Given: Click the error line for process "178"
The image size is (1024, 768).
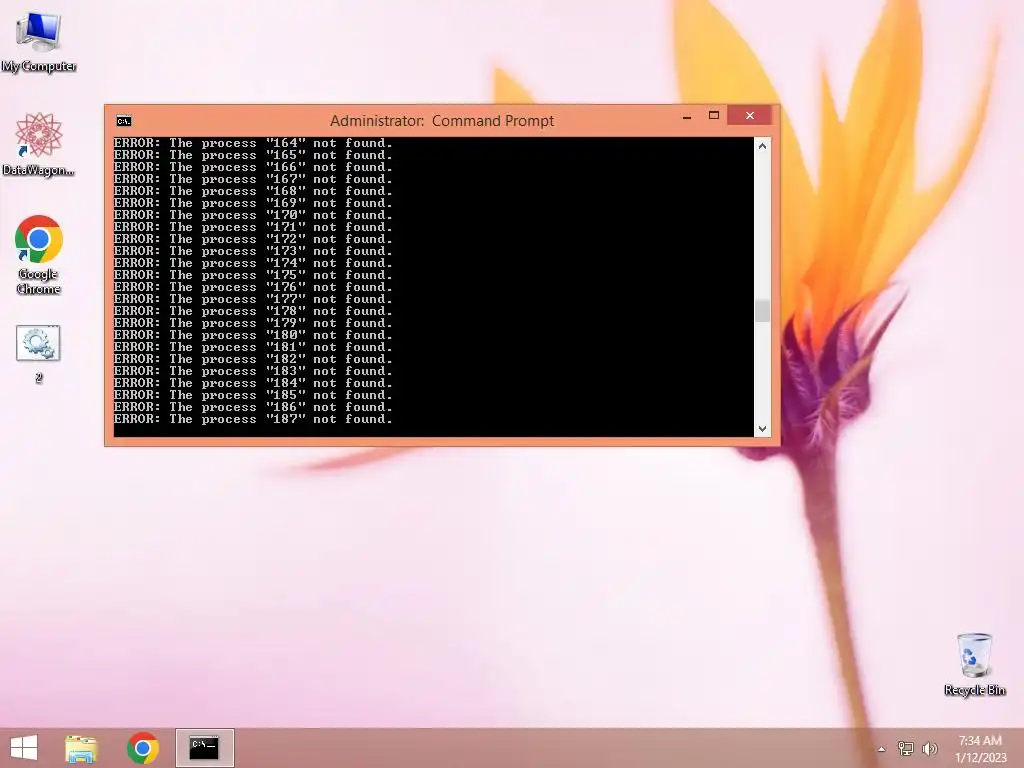Looking at the screenshot, I should pyautogui.click(x=253, y=311).
